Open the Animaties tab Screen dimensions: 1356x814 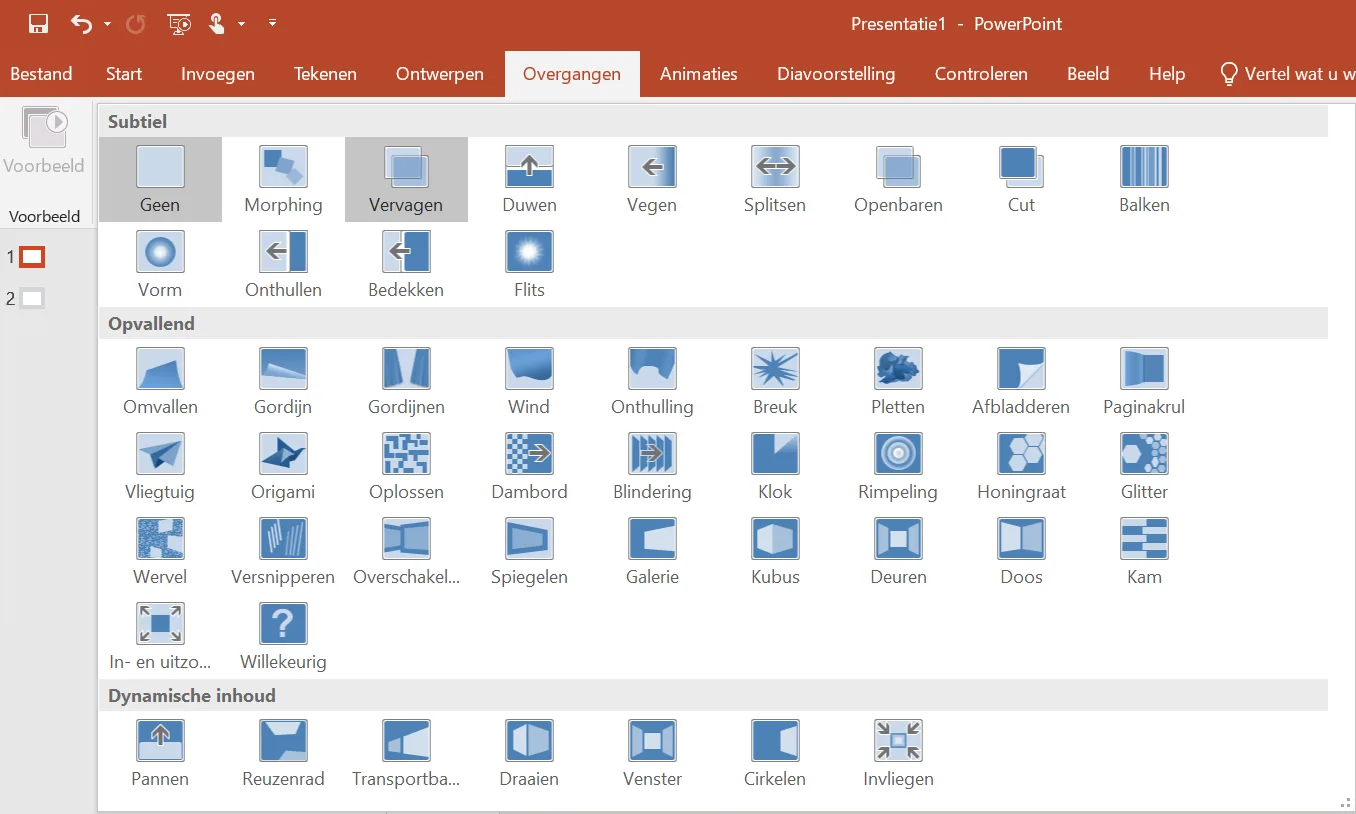pyautogui.click(x=699, y=74)
